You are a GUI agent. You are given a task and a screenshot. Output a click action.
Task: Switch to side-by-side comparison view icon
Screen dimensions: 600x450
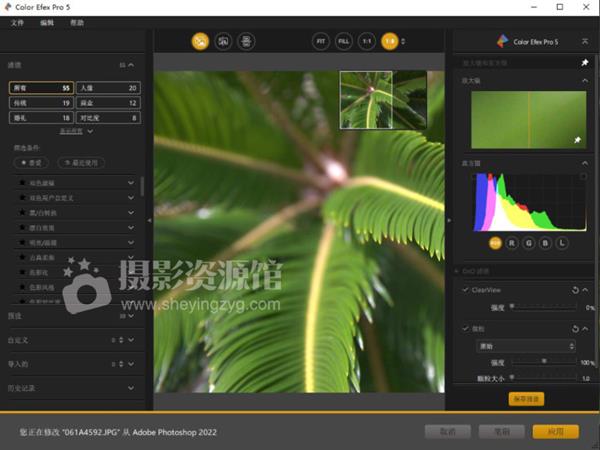[246, 42]
